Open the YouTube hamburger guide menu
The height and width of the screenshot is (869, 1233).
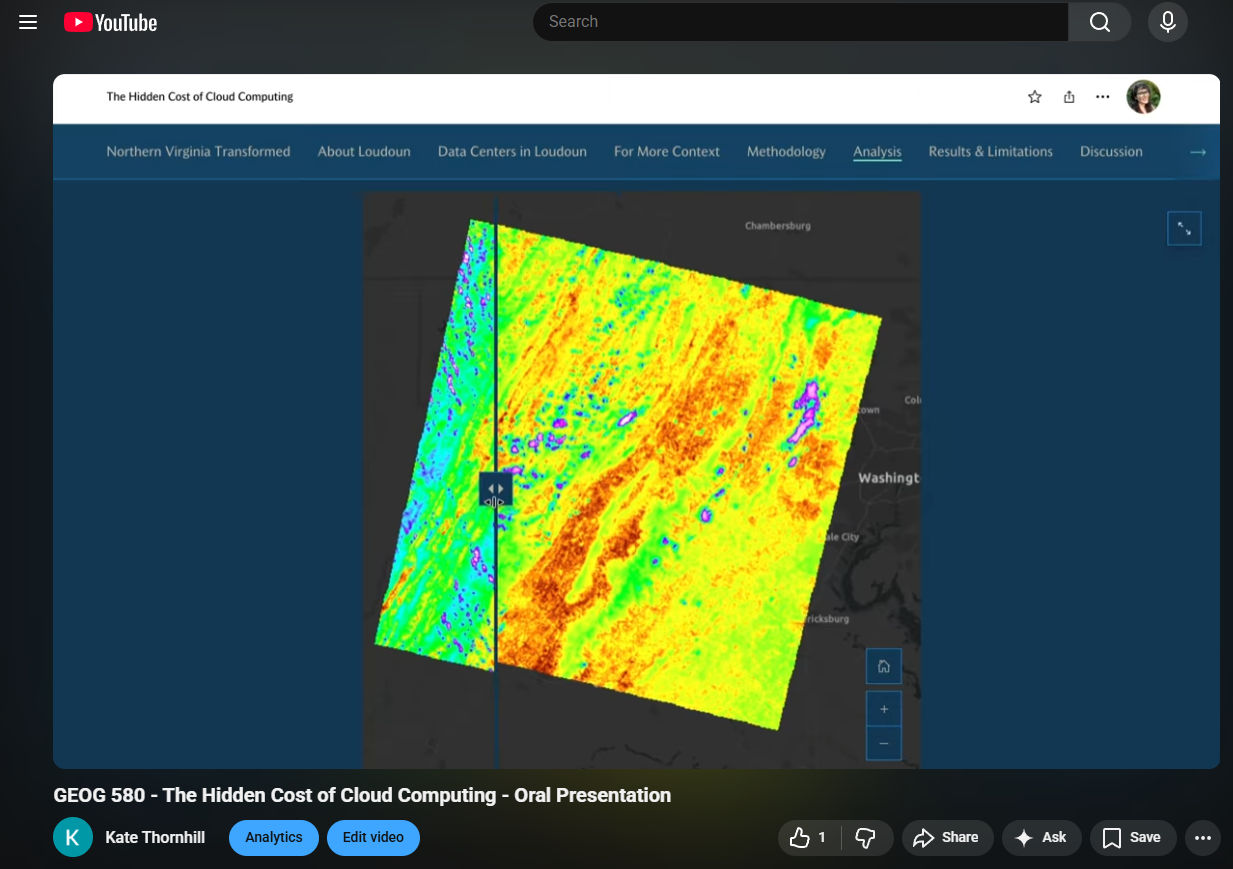point(28,22)
